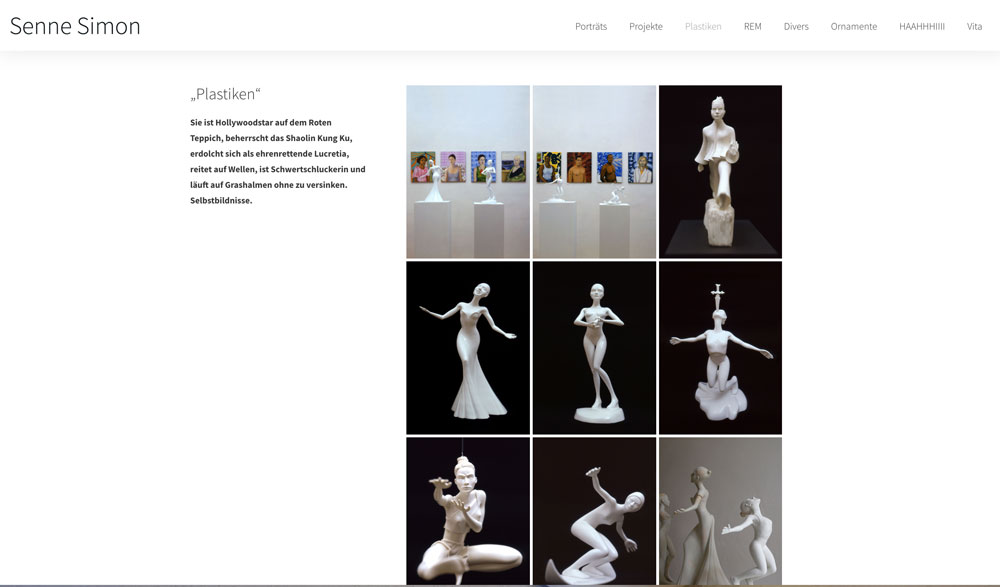
Task: Click the bold Hollywoodstar description paragraph
Action: click(x=278, y=161)
